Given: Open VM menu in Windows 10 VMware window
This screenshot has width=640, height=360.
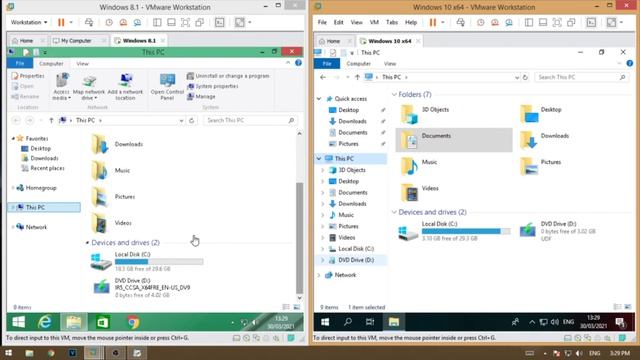Looking at the screenshot, I should tap(374, 22).
